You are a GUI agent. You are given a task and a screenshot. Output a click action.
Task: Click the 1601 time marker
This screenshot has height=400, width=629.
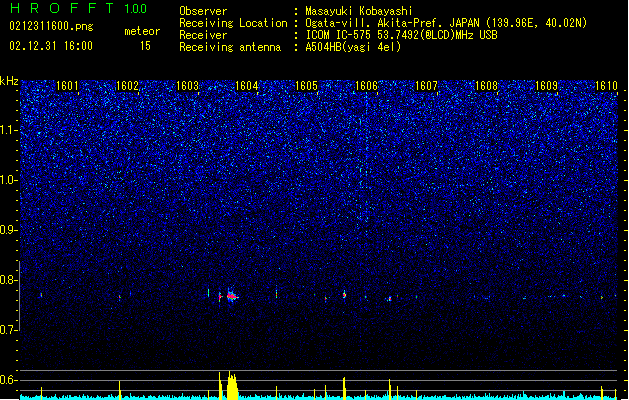67,86
